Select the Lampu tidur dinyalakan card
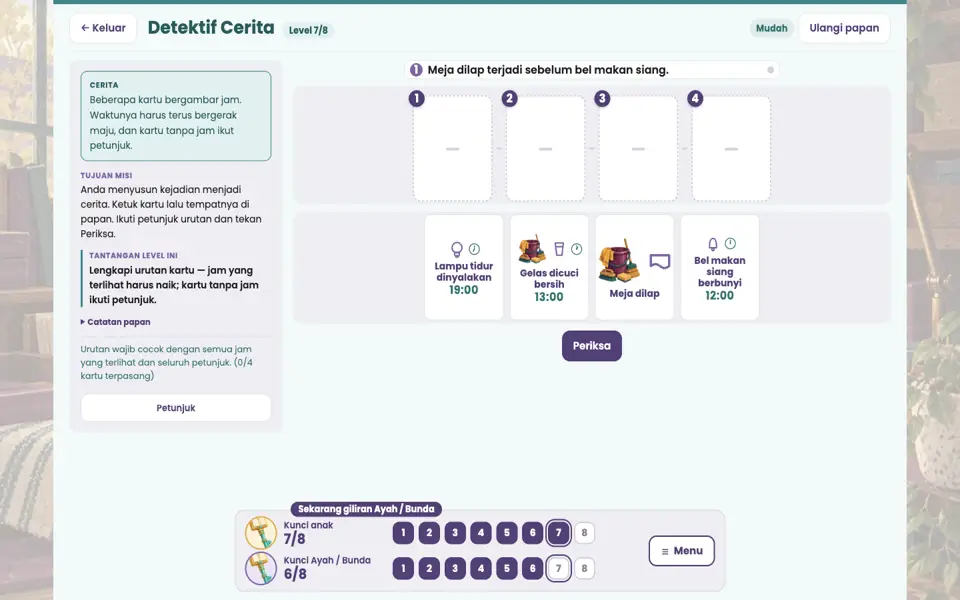The width and height of the screenshot is (960, 600). [463, 267]
